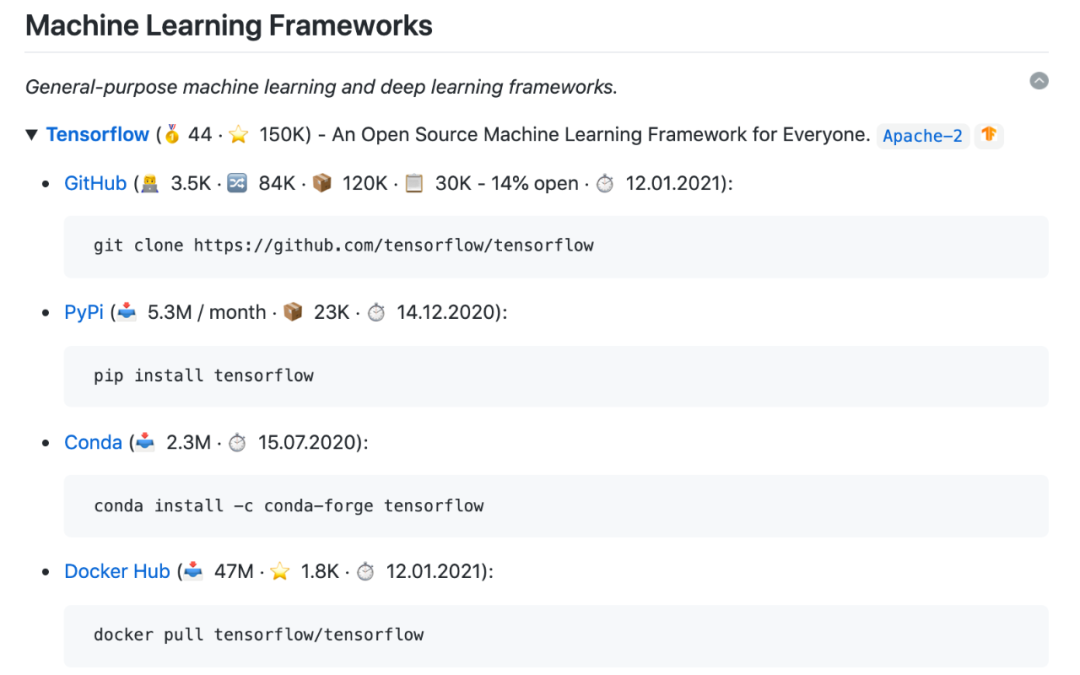
Task: Click the stopwatch icon in Docker Hub row
Action: (x=365, y=571)
